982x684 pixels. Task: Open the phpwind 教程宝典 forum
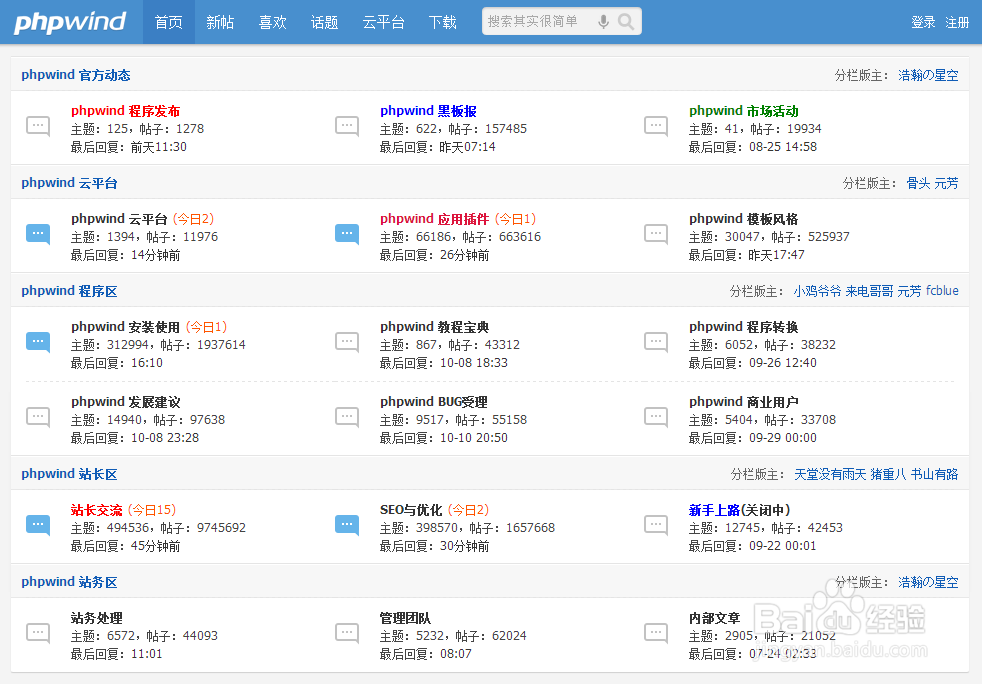(435, 327)
